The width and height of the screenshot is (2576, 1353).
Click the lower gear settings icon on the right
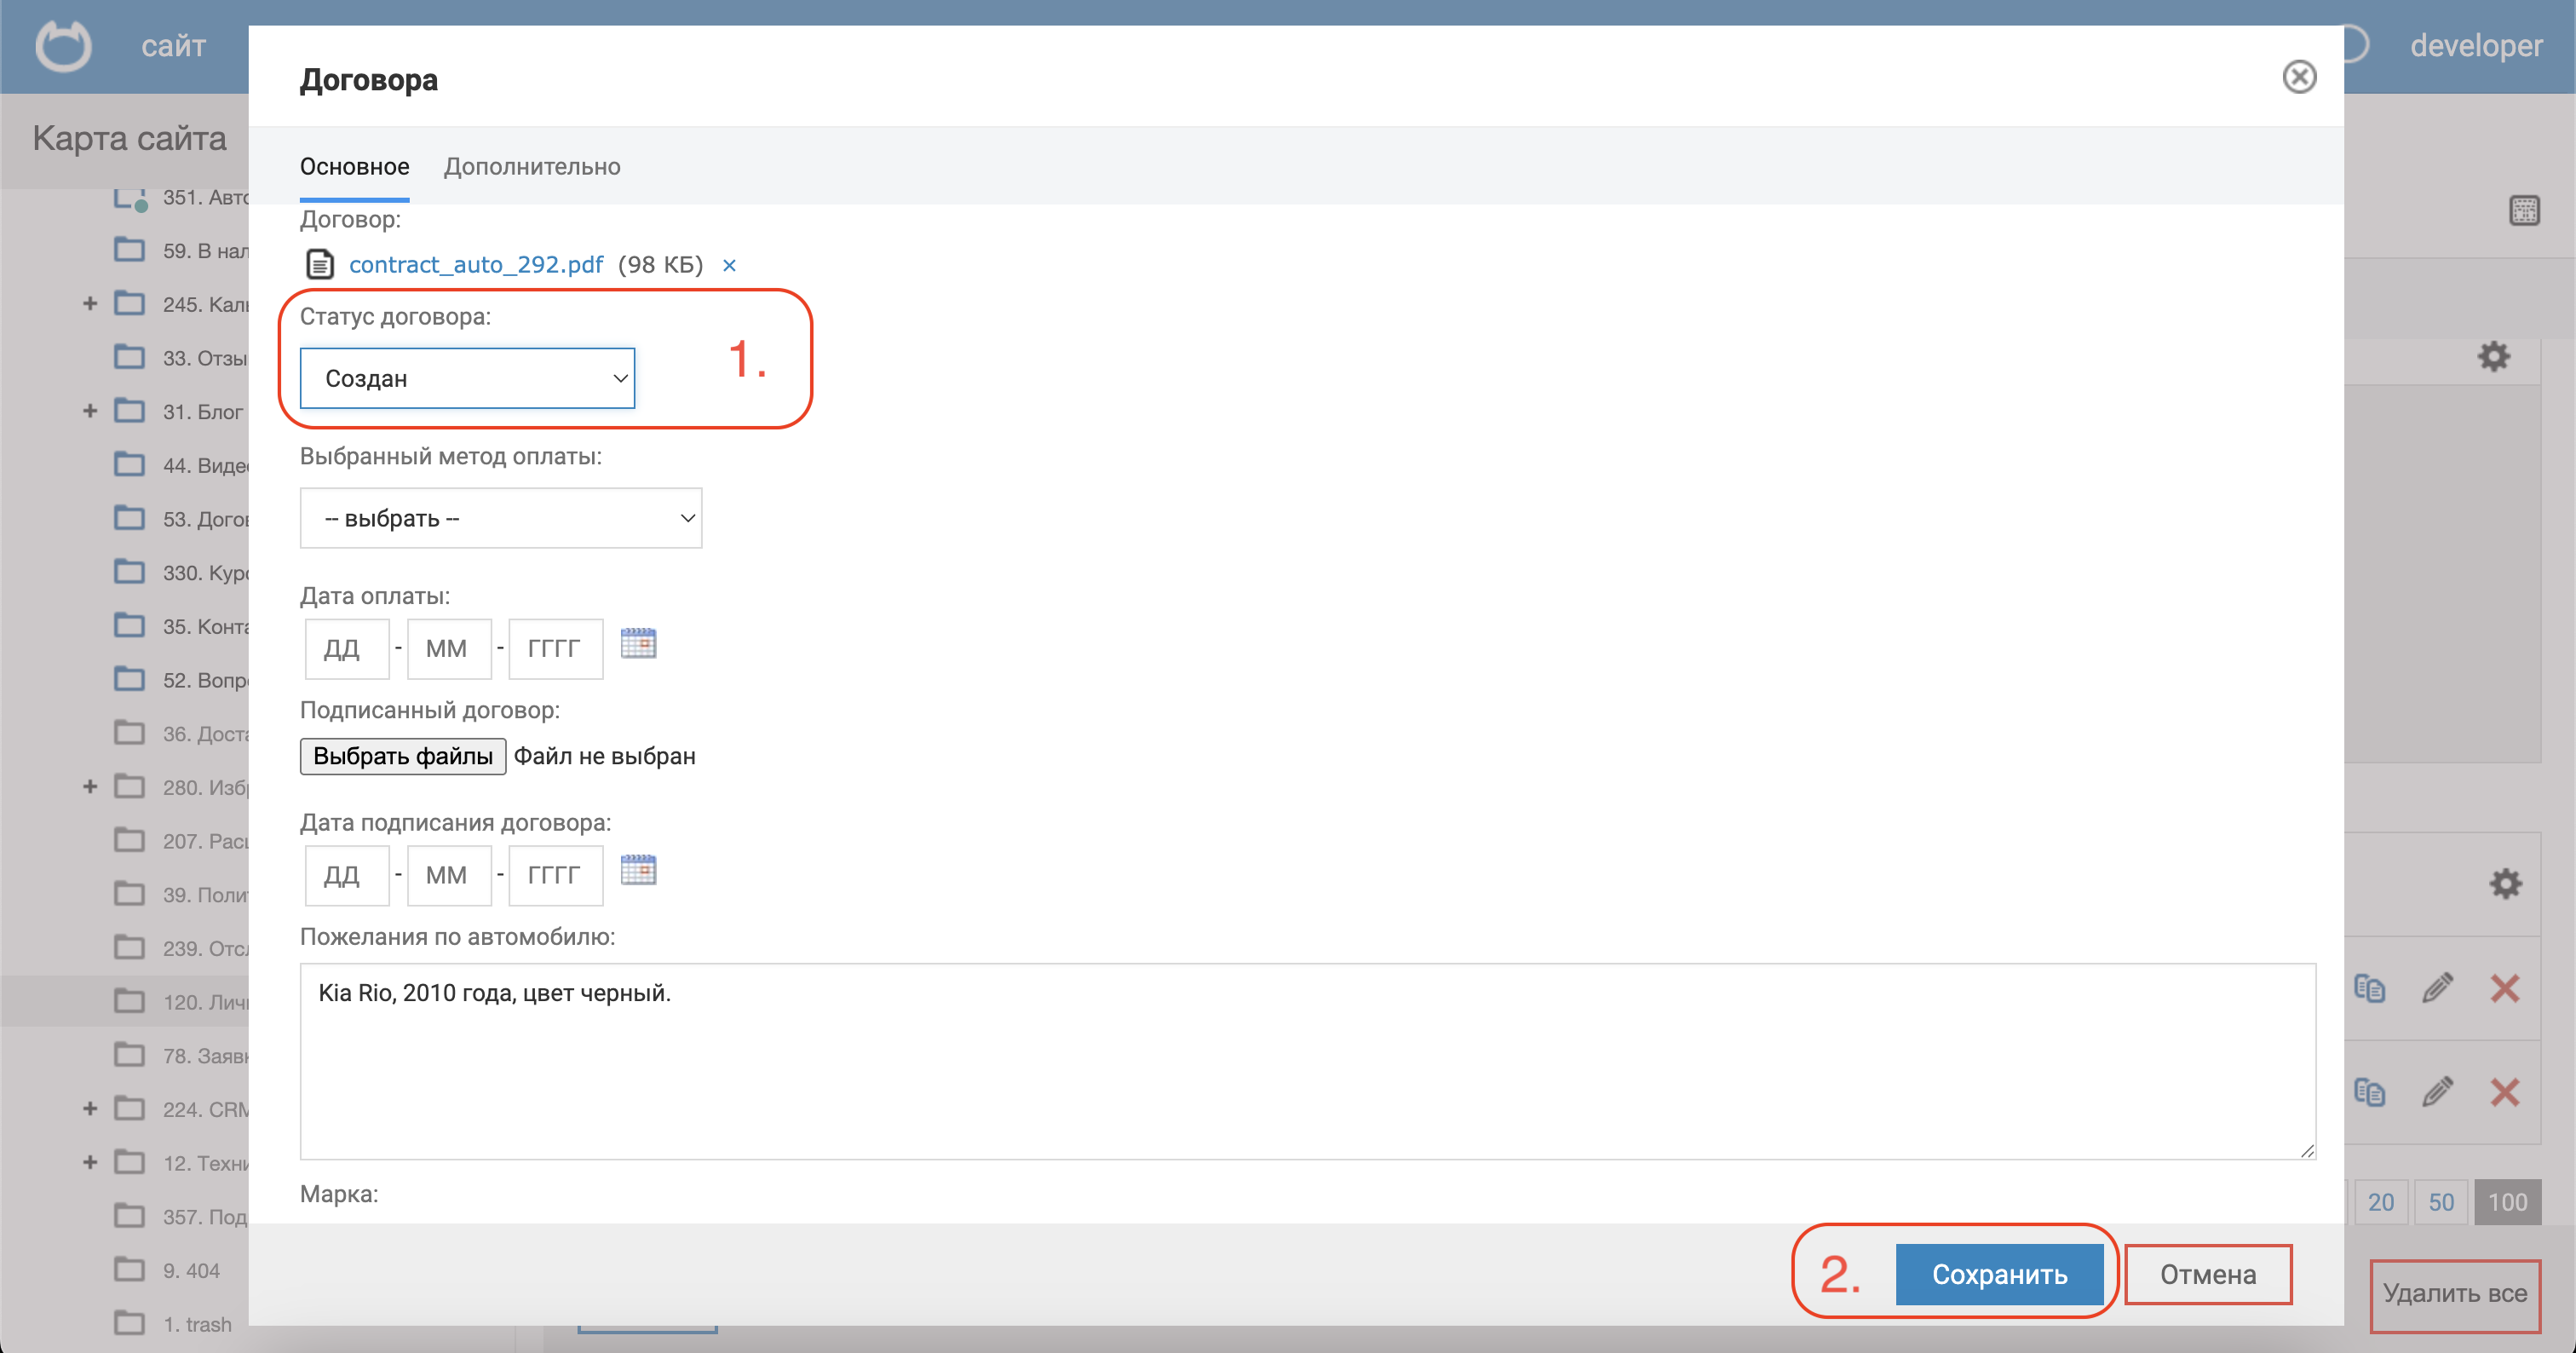(2505, 883)
